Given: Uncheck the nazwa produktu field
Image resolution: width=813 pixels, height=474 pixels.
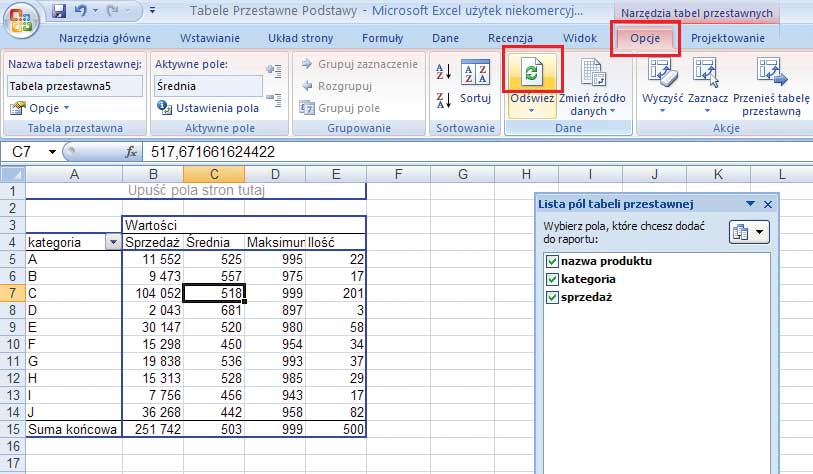Looking at the screenshot, I should pos(552,261).
